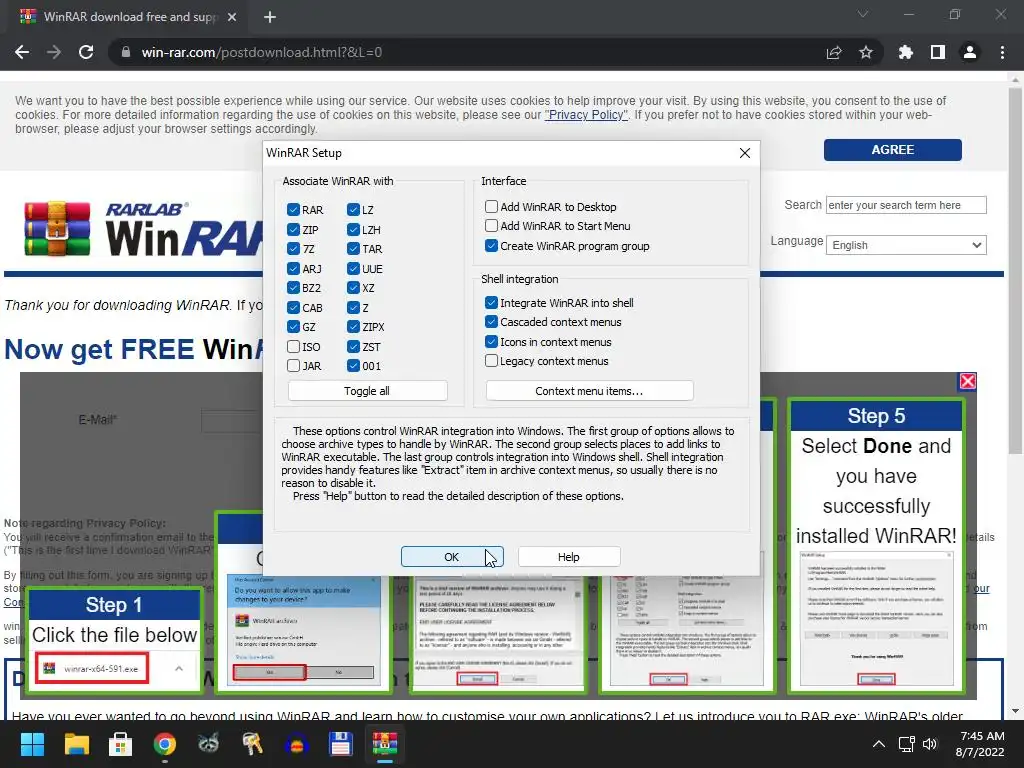Open Chrome extensions puzzle icon
This screenshot has height=768, width=1024.
(906, 52)
